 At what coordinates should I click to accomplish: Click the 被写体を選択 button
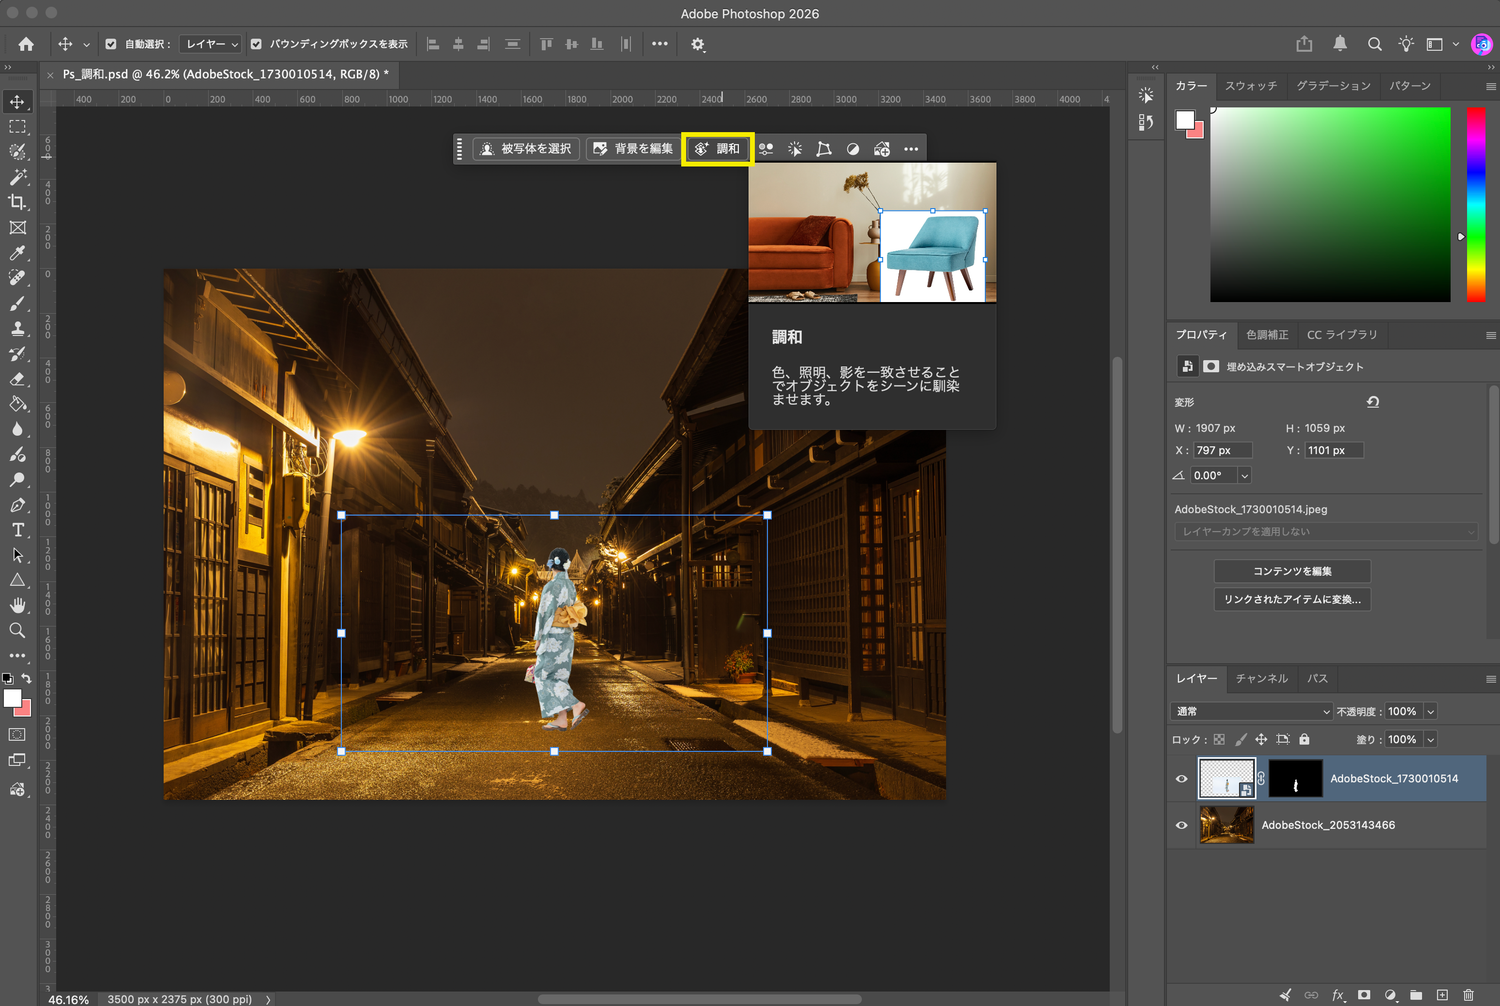point(526,149)
